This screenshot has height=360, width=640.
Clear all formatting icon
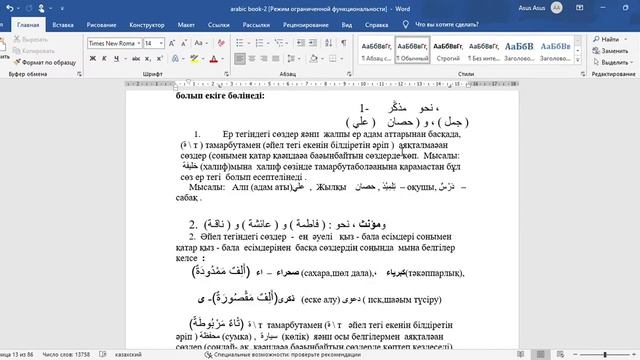click(x=221, y=43)
